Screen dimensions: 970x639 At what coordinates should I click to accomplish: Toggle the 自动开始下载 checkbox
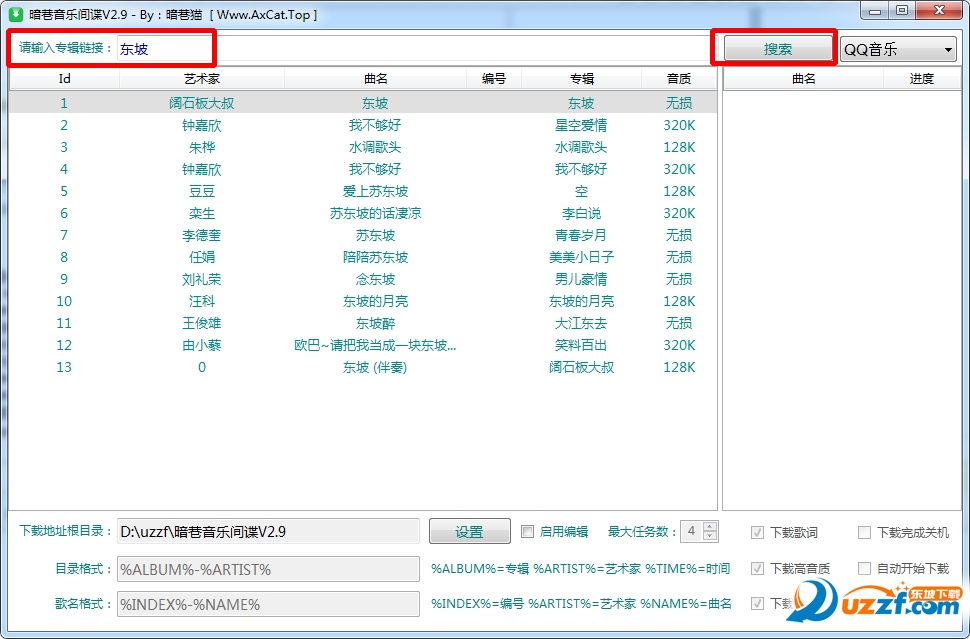[x=865, y=568]
